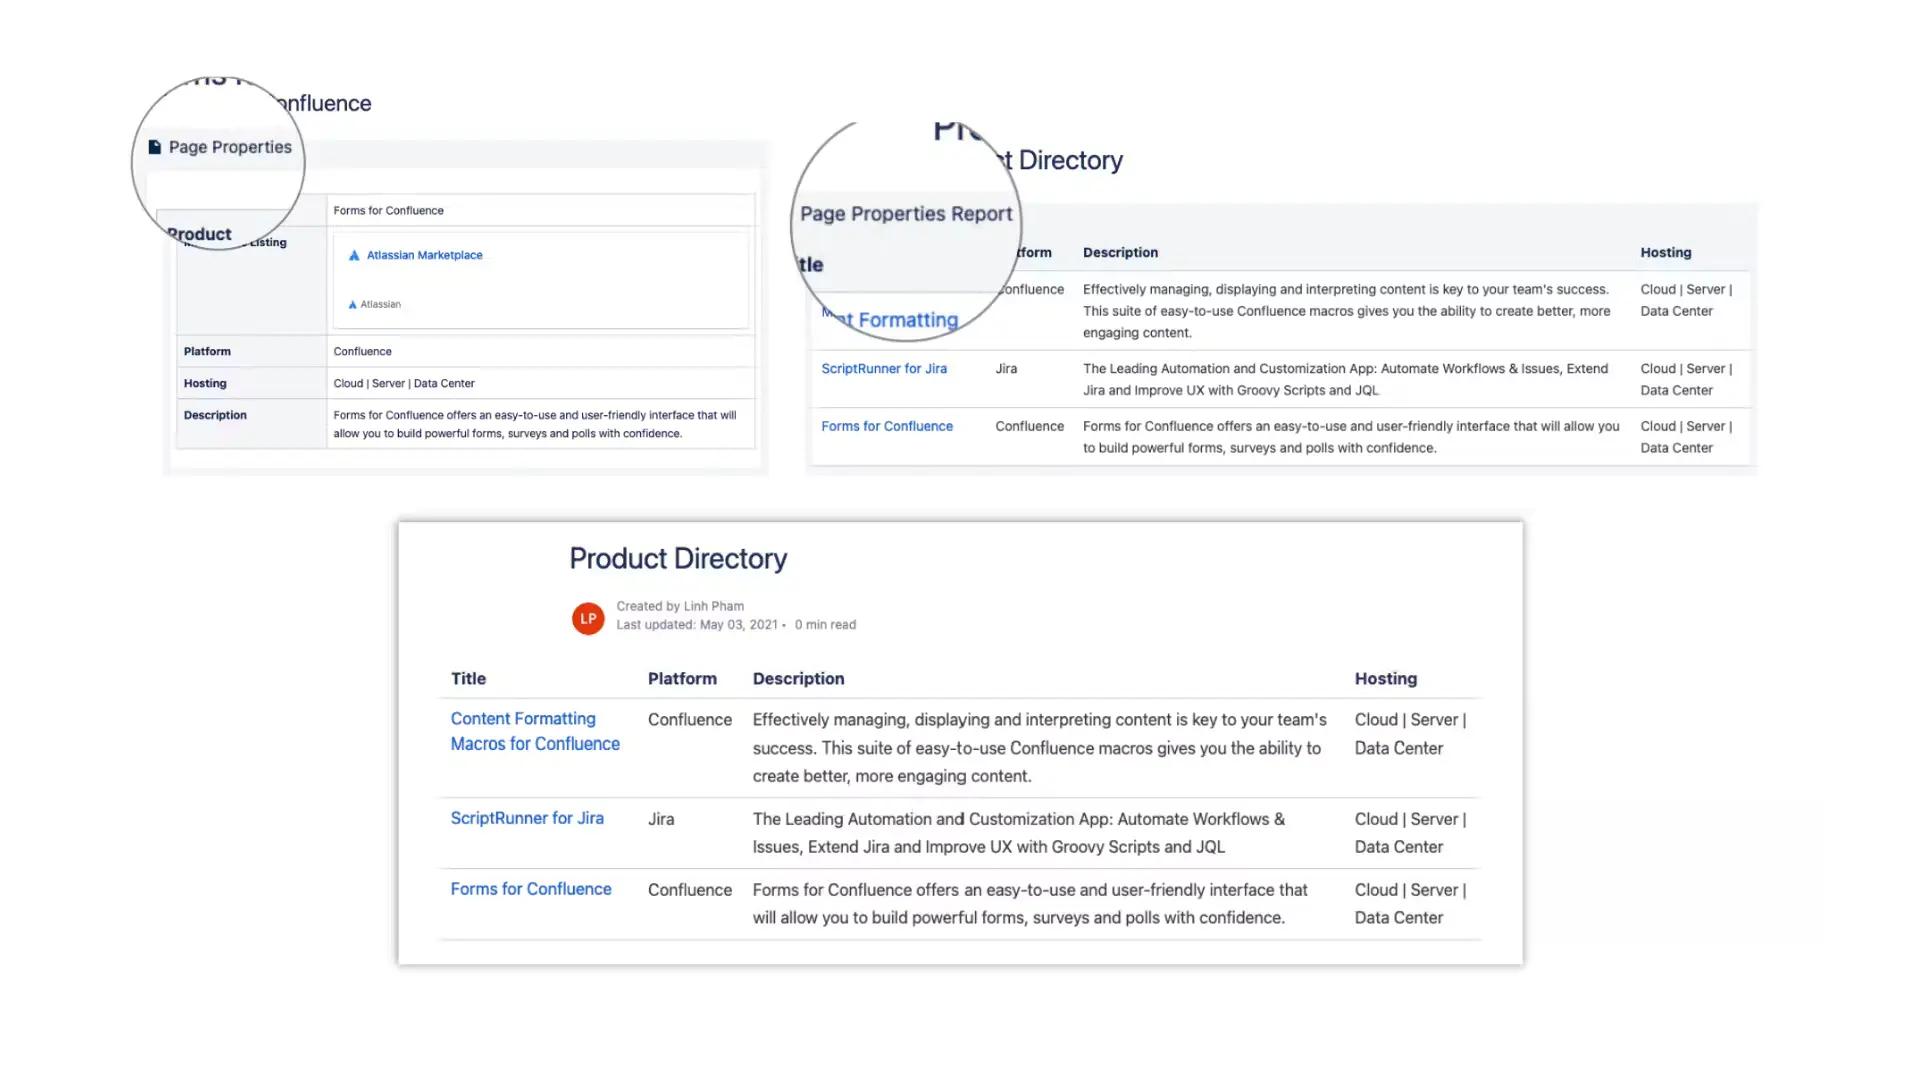Viewport: 1920px width, 1080px height.
Task: Click Hosting column header in upper report
Action: (1665, 252)
